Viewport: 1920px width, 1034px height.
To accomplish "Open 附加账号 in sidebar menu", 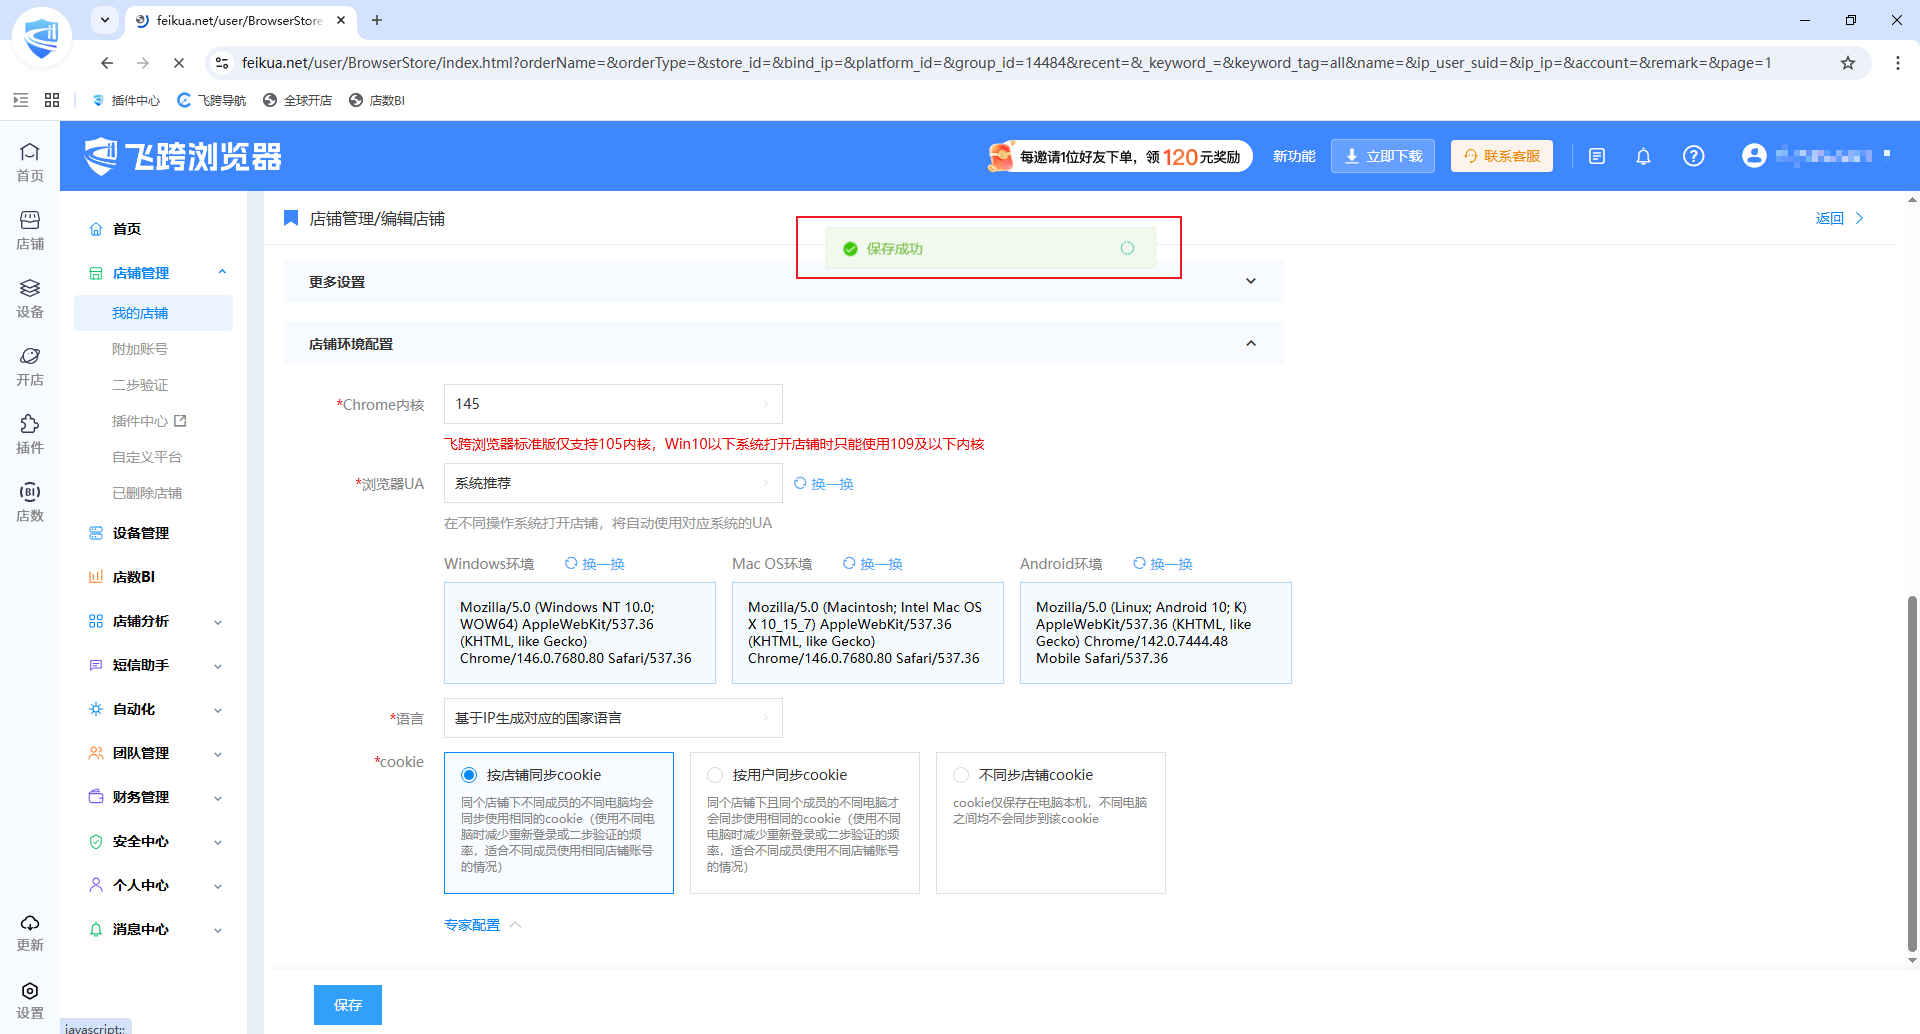I will click(x=140, y=349).
